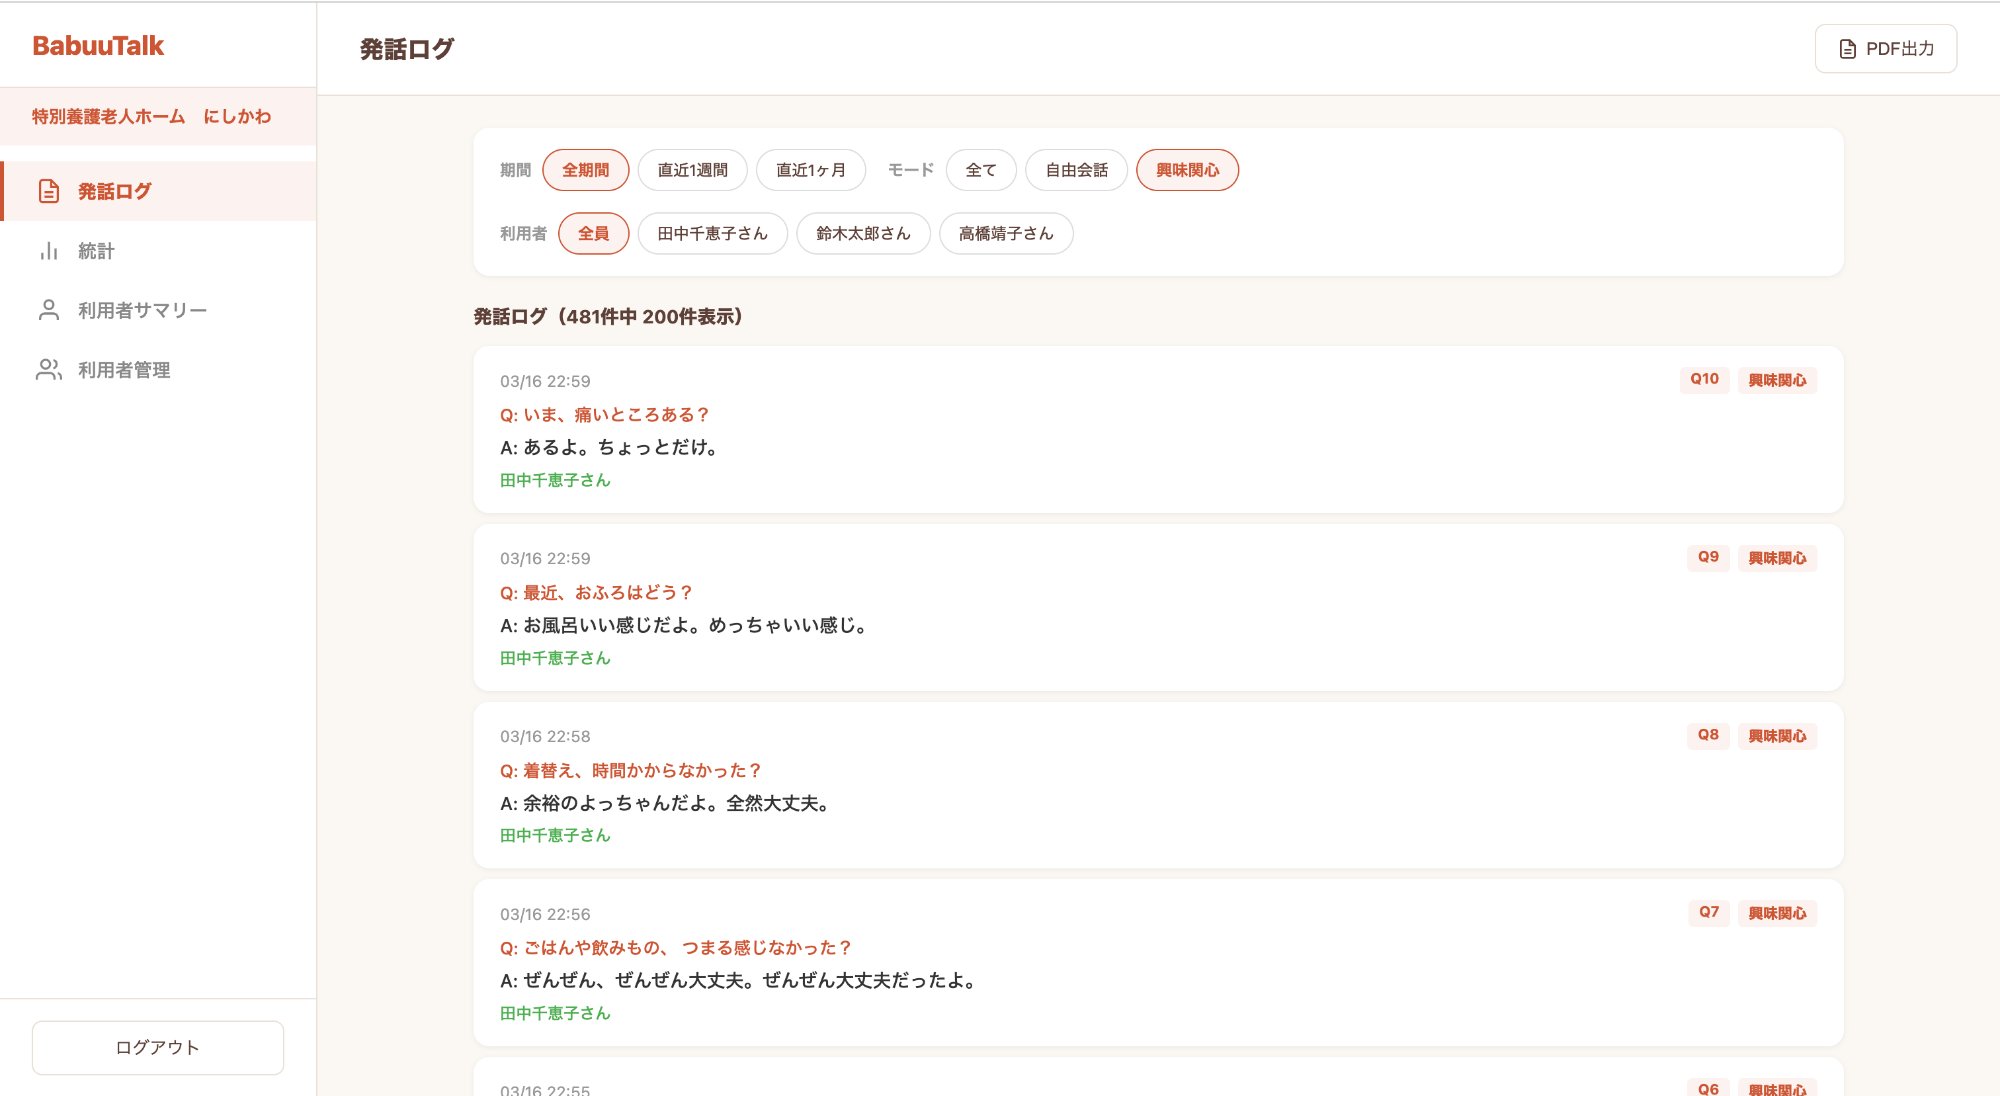This screenshot has height=1096, width=2000.
Task: Select the document icon next to 発話ログ
Action: click(x=48, y=191)
